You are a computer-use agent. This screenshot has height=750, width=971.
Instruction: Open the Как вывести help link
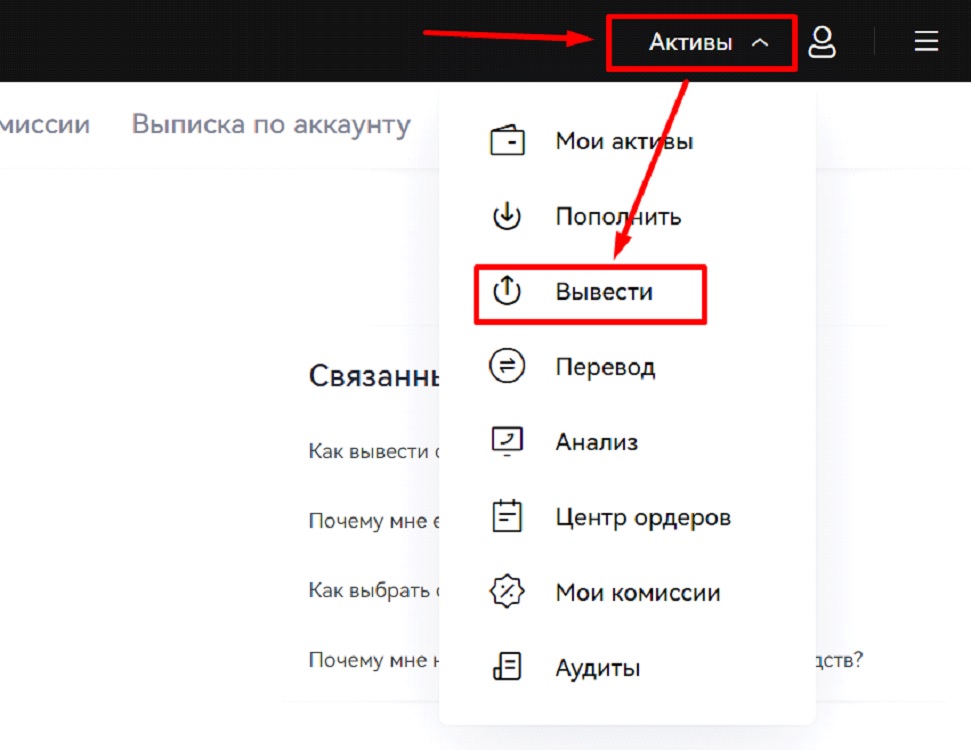375,450
